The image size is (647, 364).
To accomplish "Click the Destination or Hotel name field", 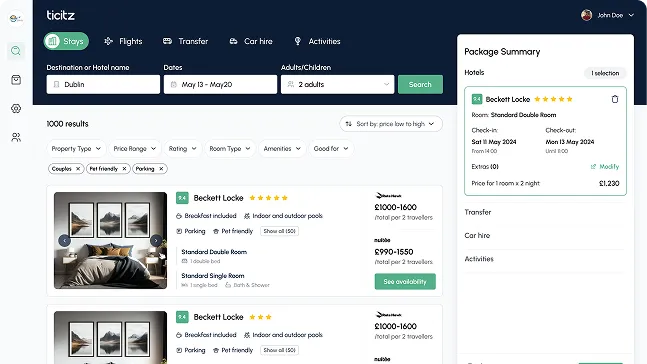I will click(103, 85).
